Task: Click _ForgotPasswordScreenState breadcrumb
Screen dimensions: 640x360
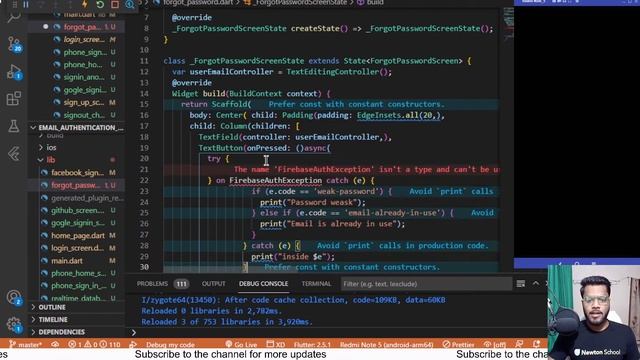Action: coord(299,2)
